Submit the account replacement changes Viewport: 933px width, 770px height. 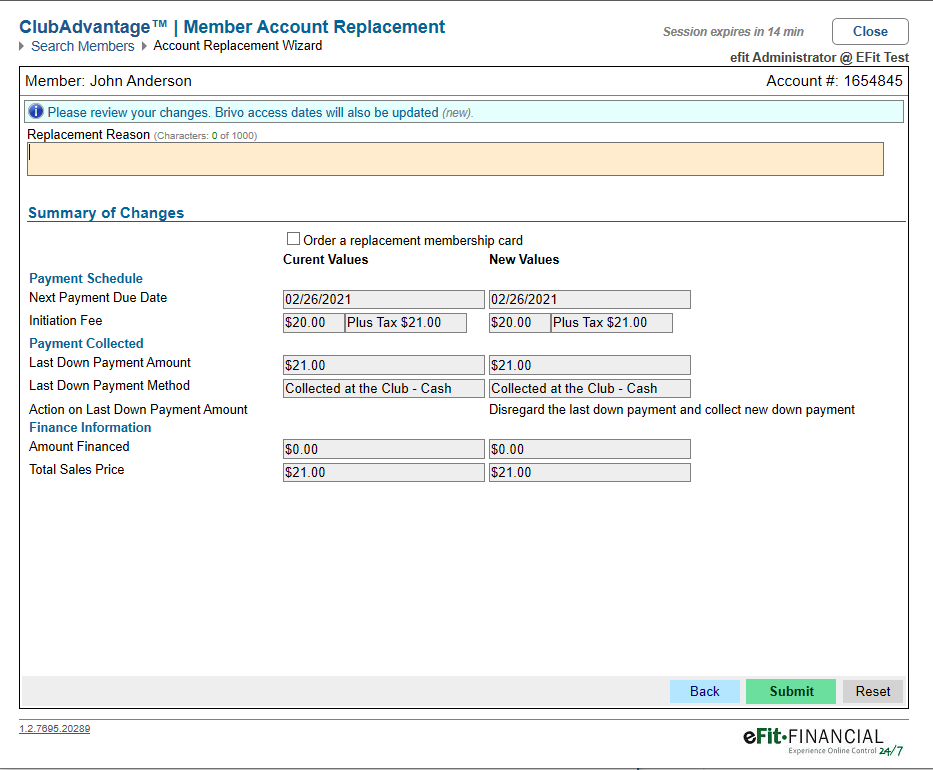pyautogui.click(x=791, y=691)
